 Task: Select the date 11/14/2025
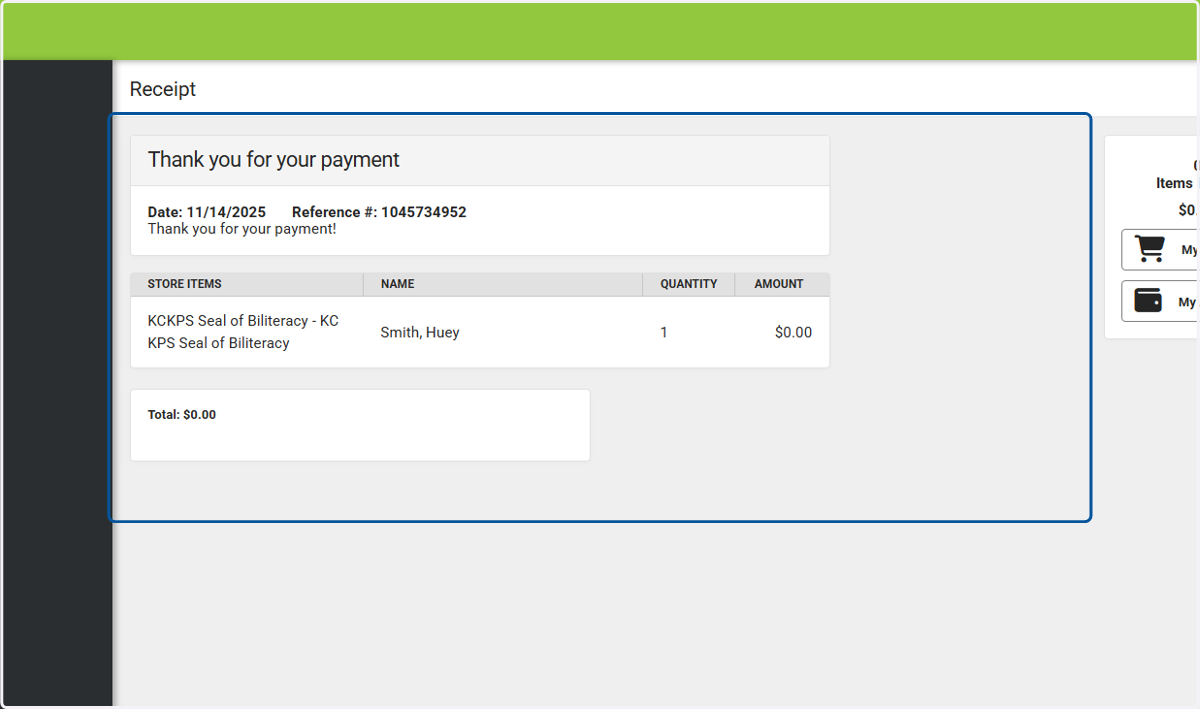(226, 212)
